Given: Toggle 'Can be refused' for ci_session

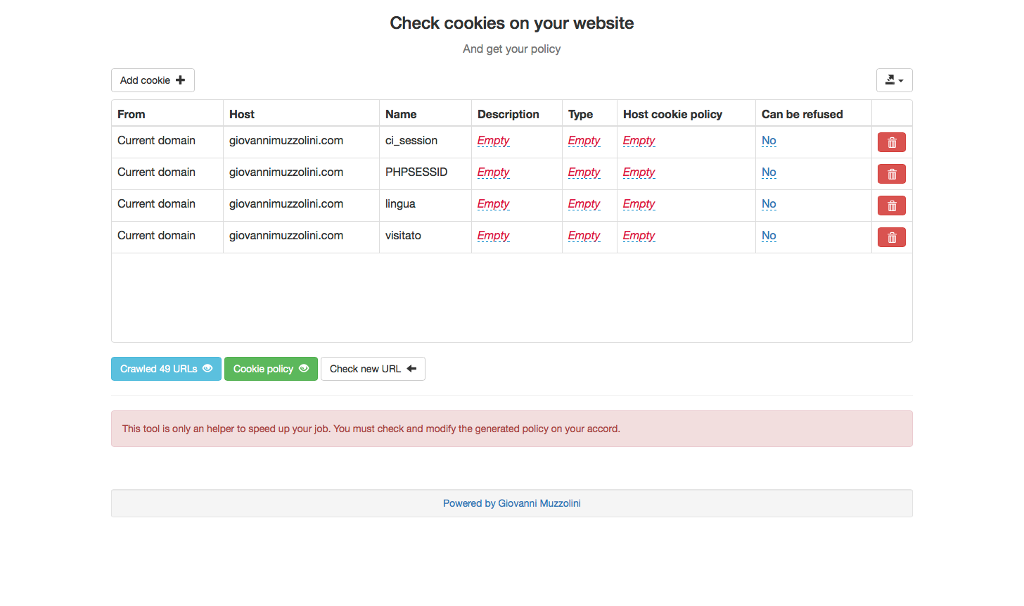Looking at the screenshot, I should pos(768,141).
